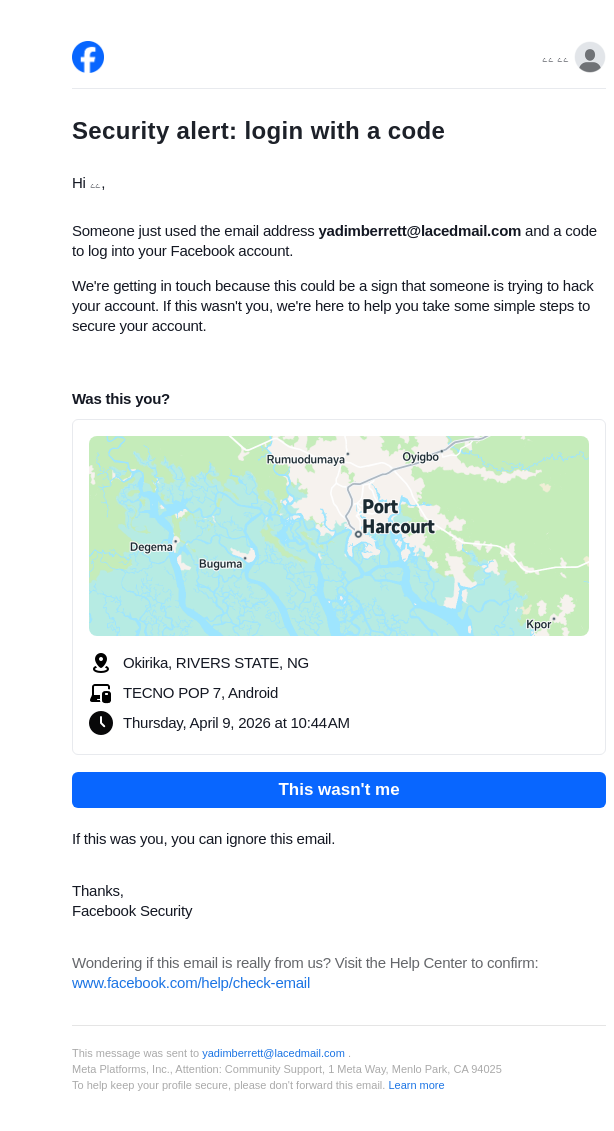The height and width of the screenshot is (1131, 614).
Task: Click the Thursday, April 9, 2026 login time
Action: coord(236,723)
